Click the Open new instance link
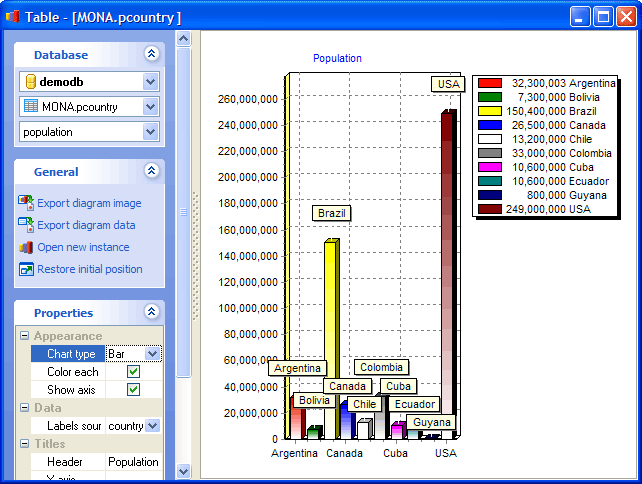This screenshot has width=642, height=484. [83, 247]
